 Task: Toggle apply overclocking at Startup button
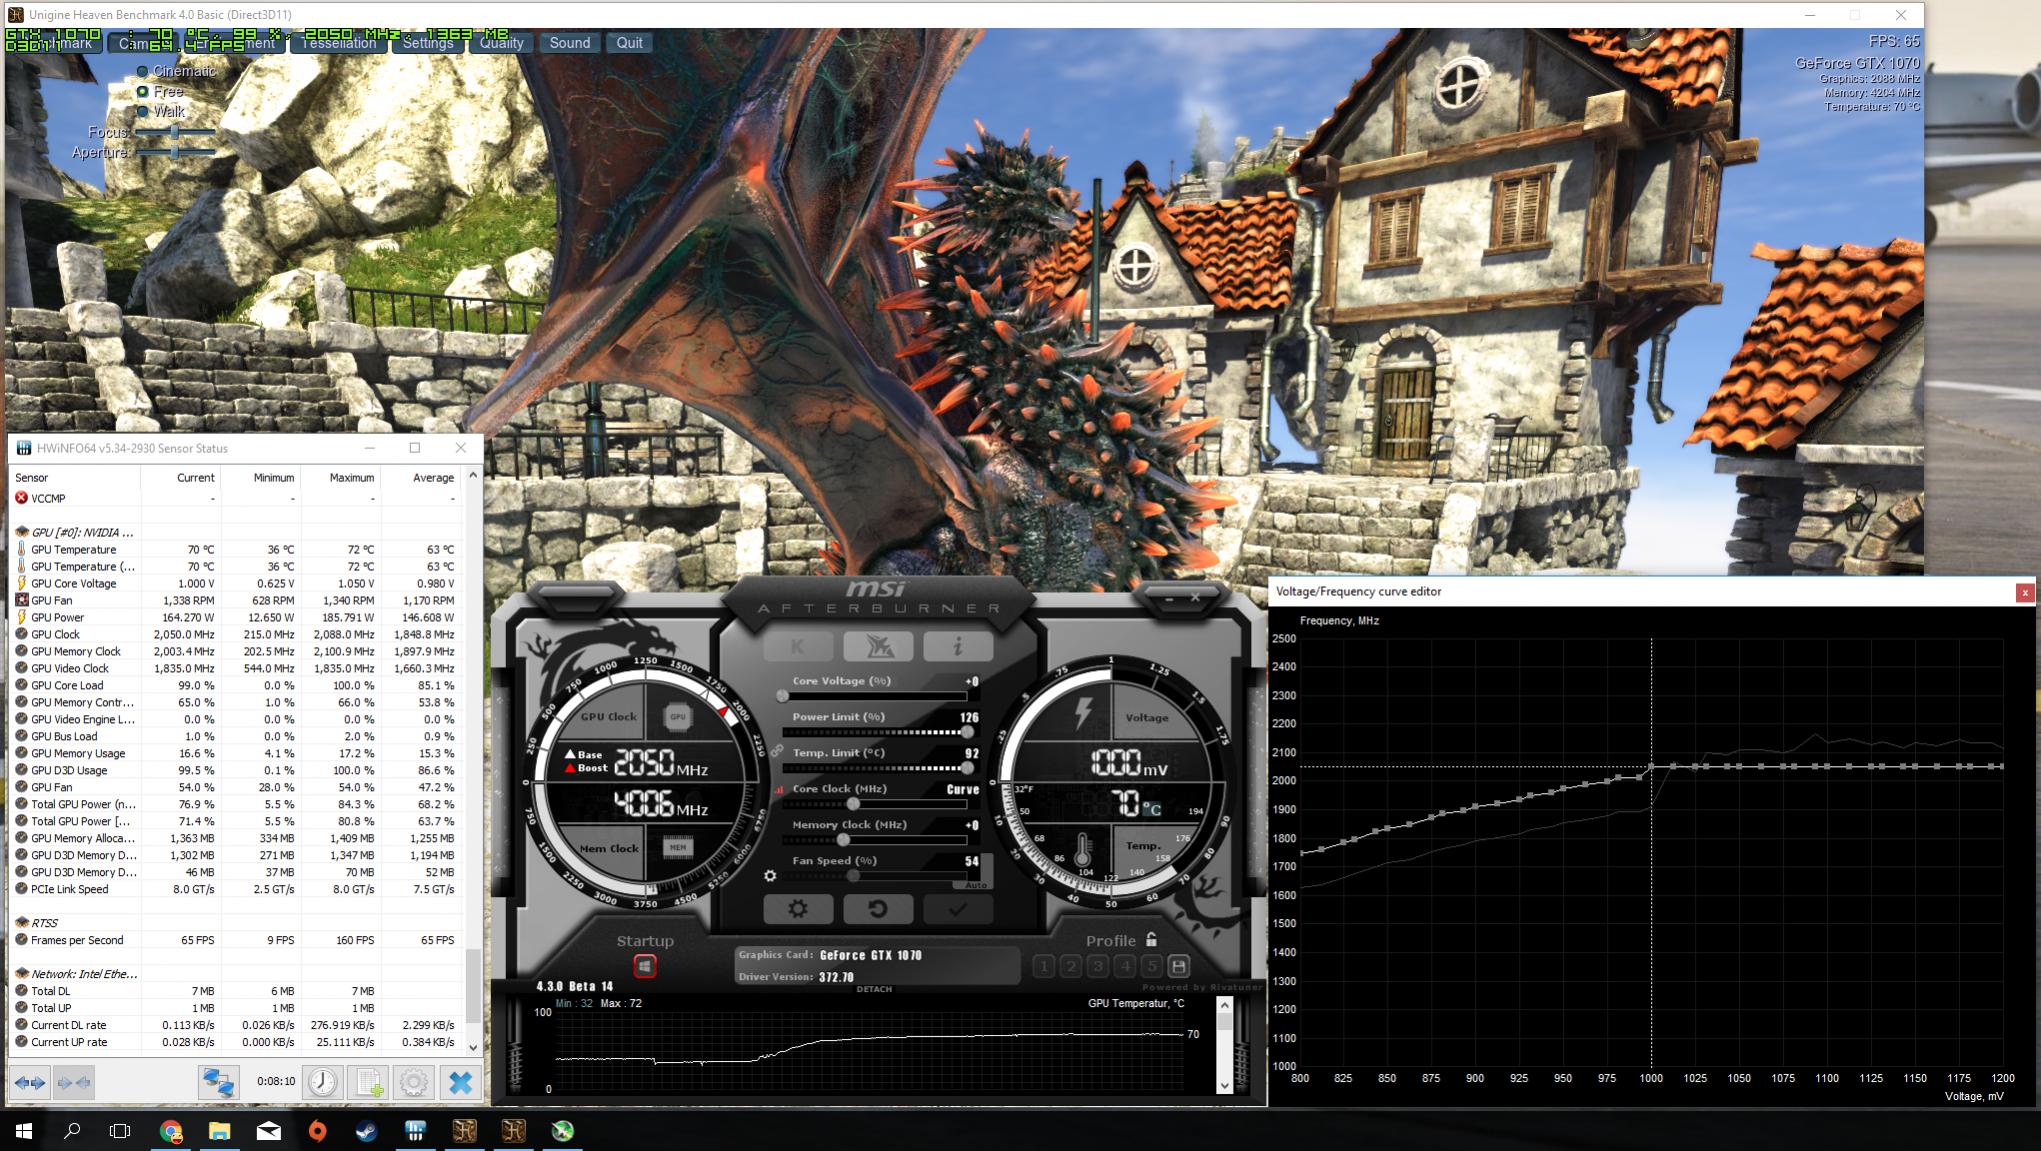point(645,966)
